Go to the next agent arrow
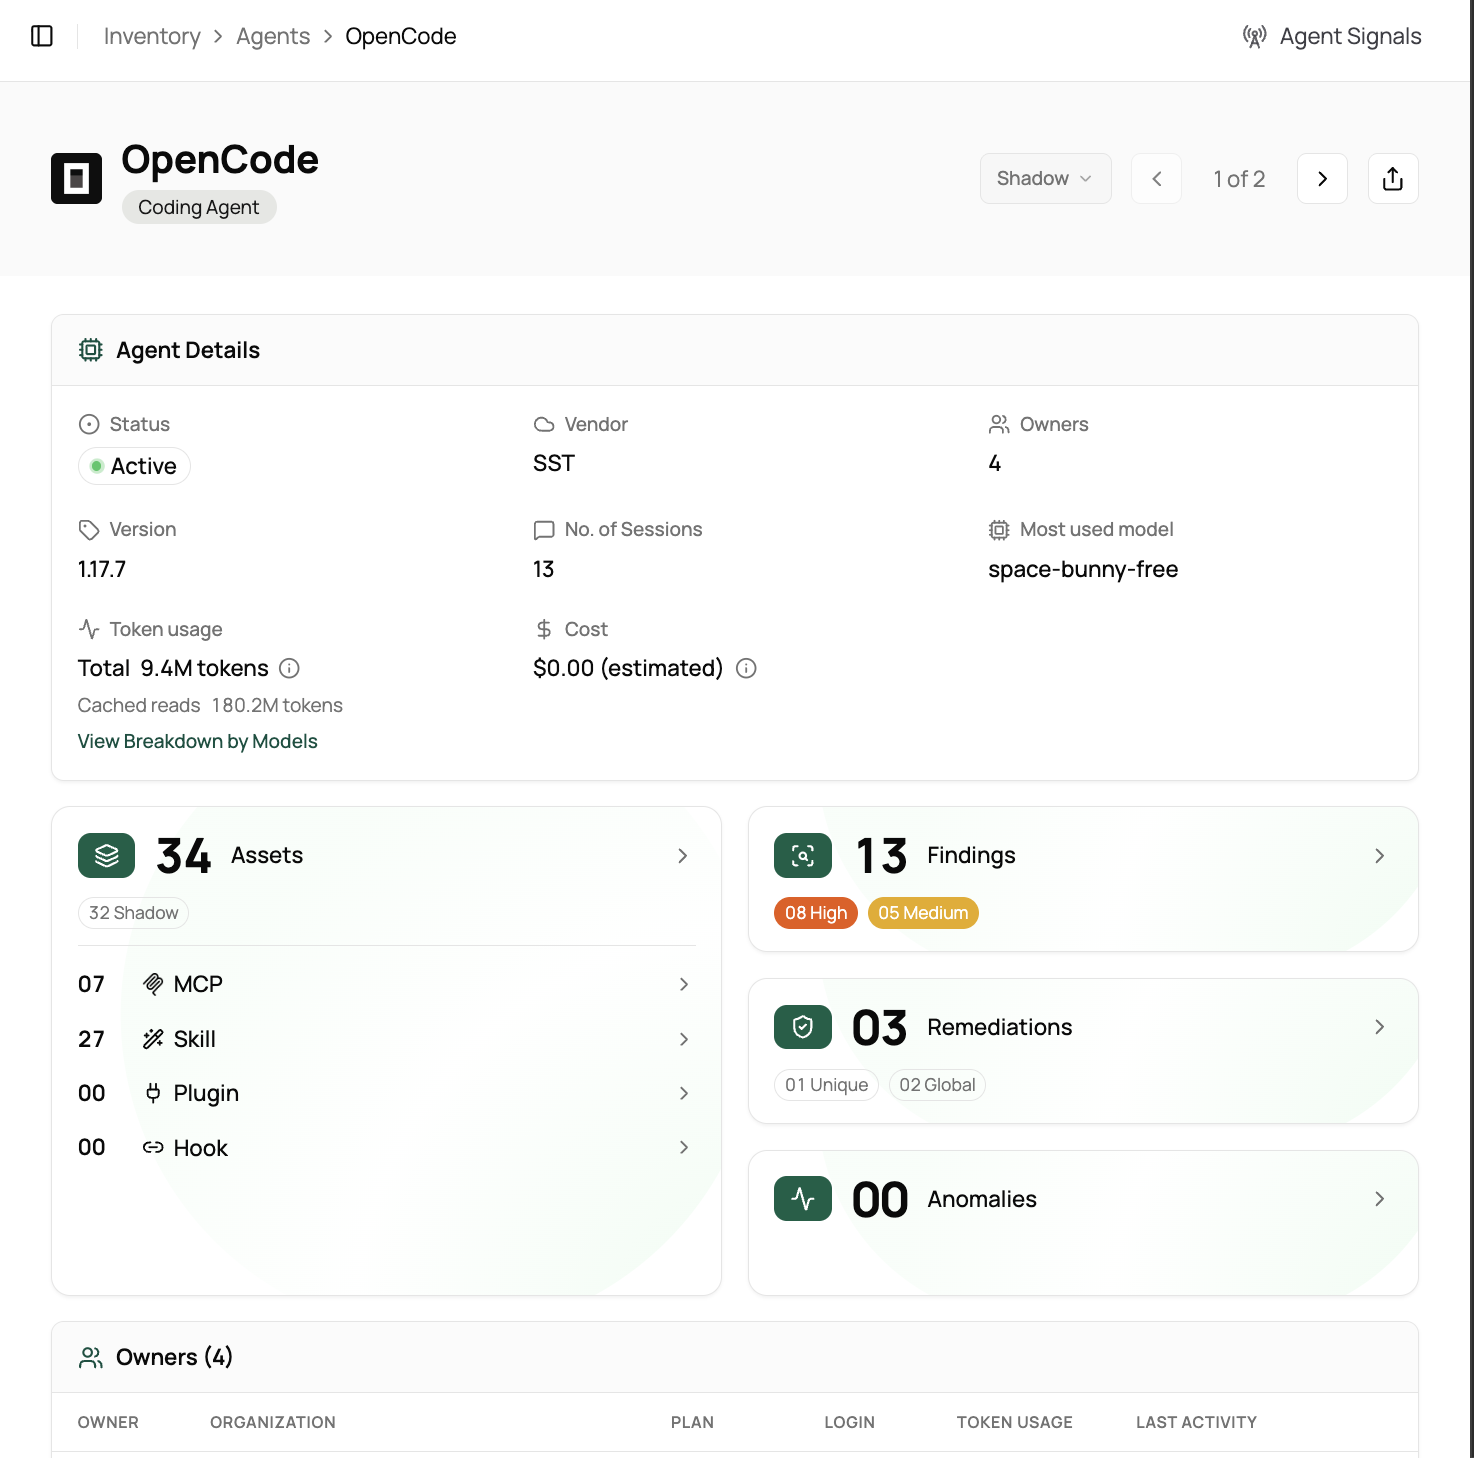The height and width of the screenshot is (1458, 1474). pyautogui.click(x=1322, y=178)
